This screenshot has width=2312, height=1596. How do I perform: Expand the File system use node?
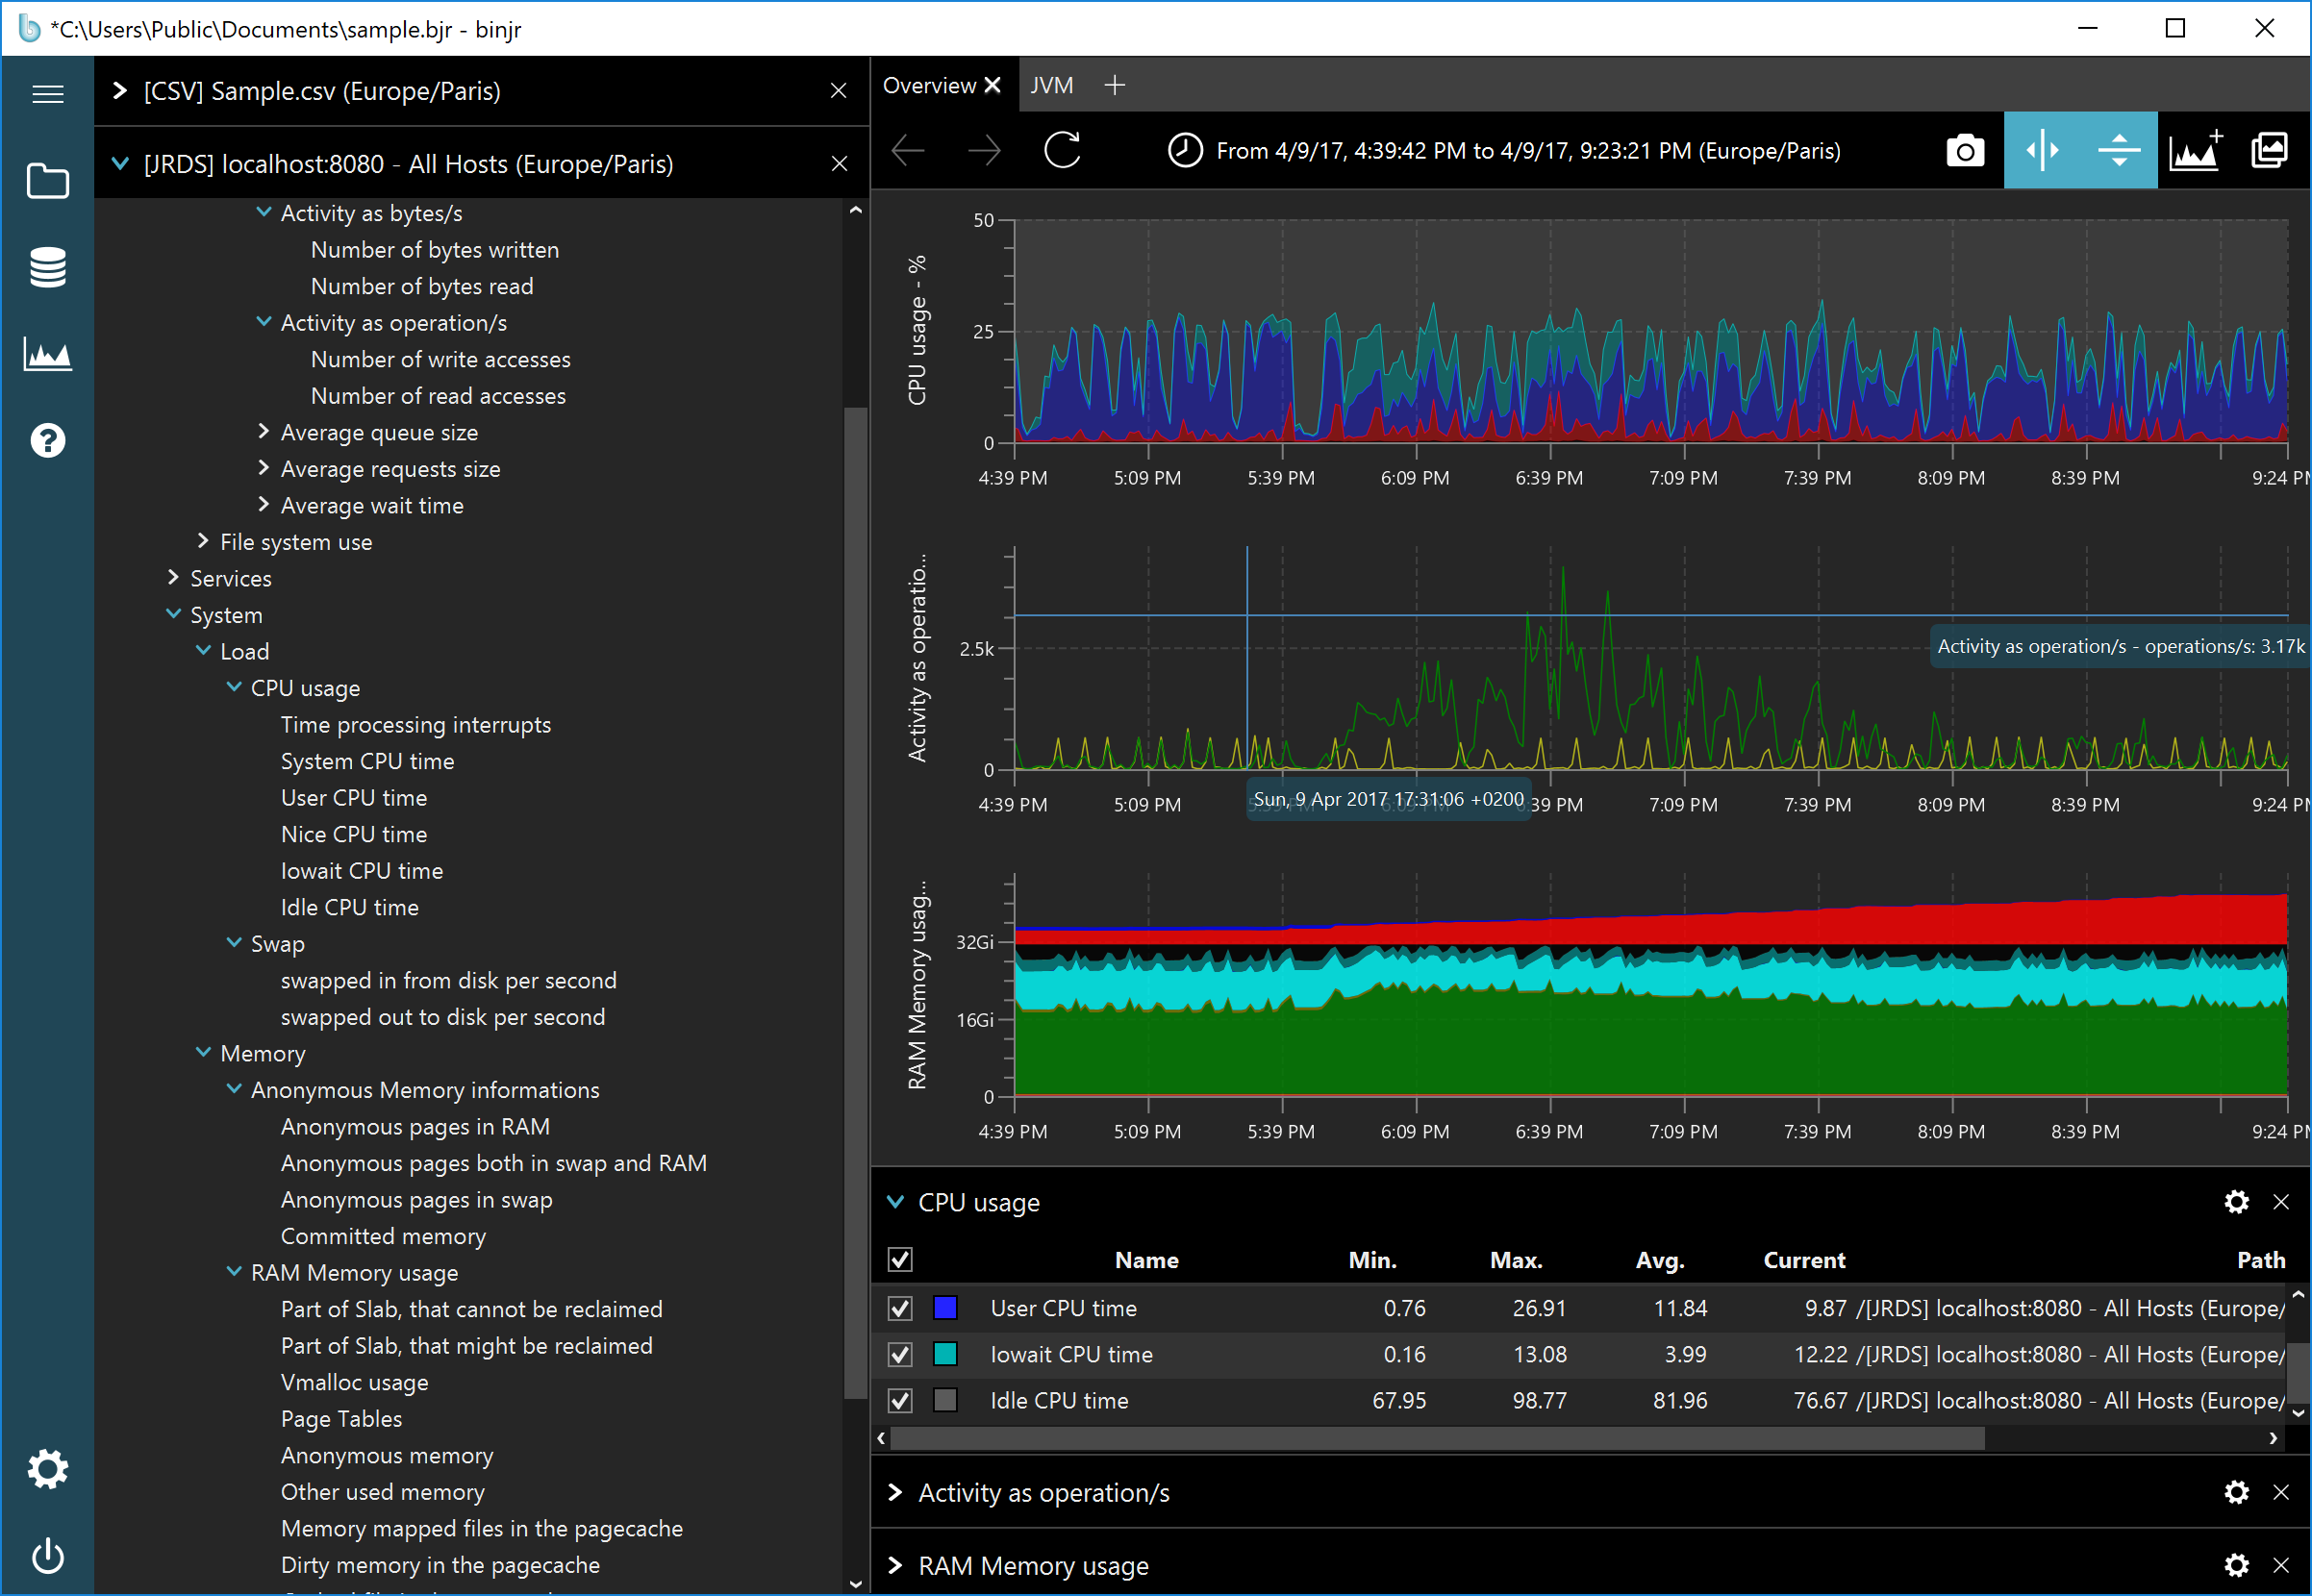[x=203, y=541]
